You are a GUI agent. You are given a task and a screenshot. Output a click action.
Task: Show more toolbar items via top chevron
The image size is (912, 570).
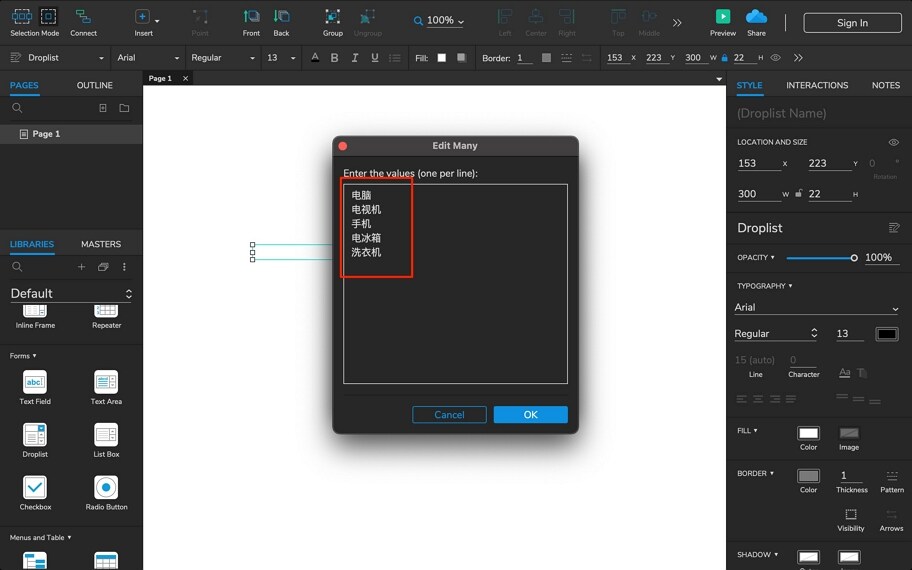[x=677, y=23]
